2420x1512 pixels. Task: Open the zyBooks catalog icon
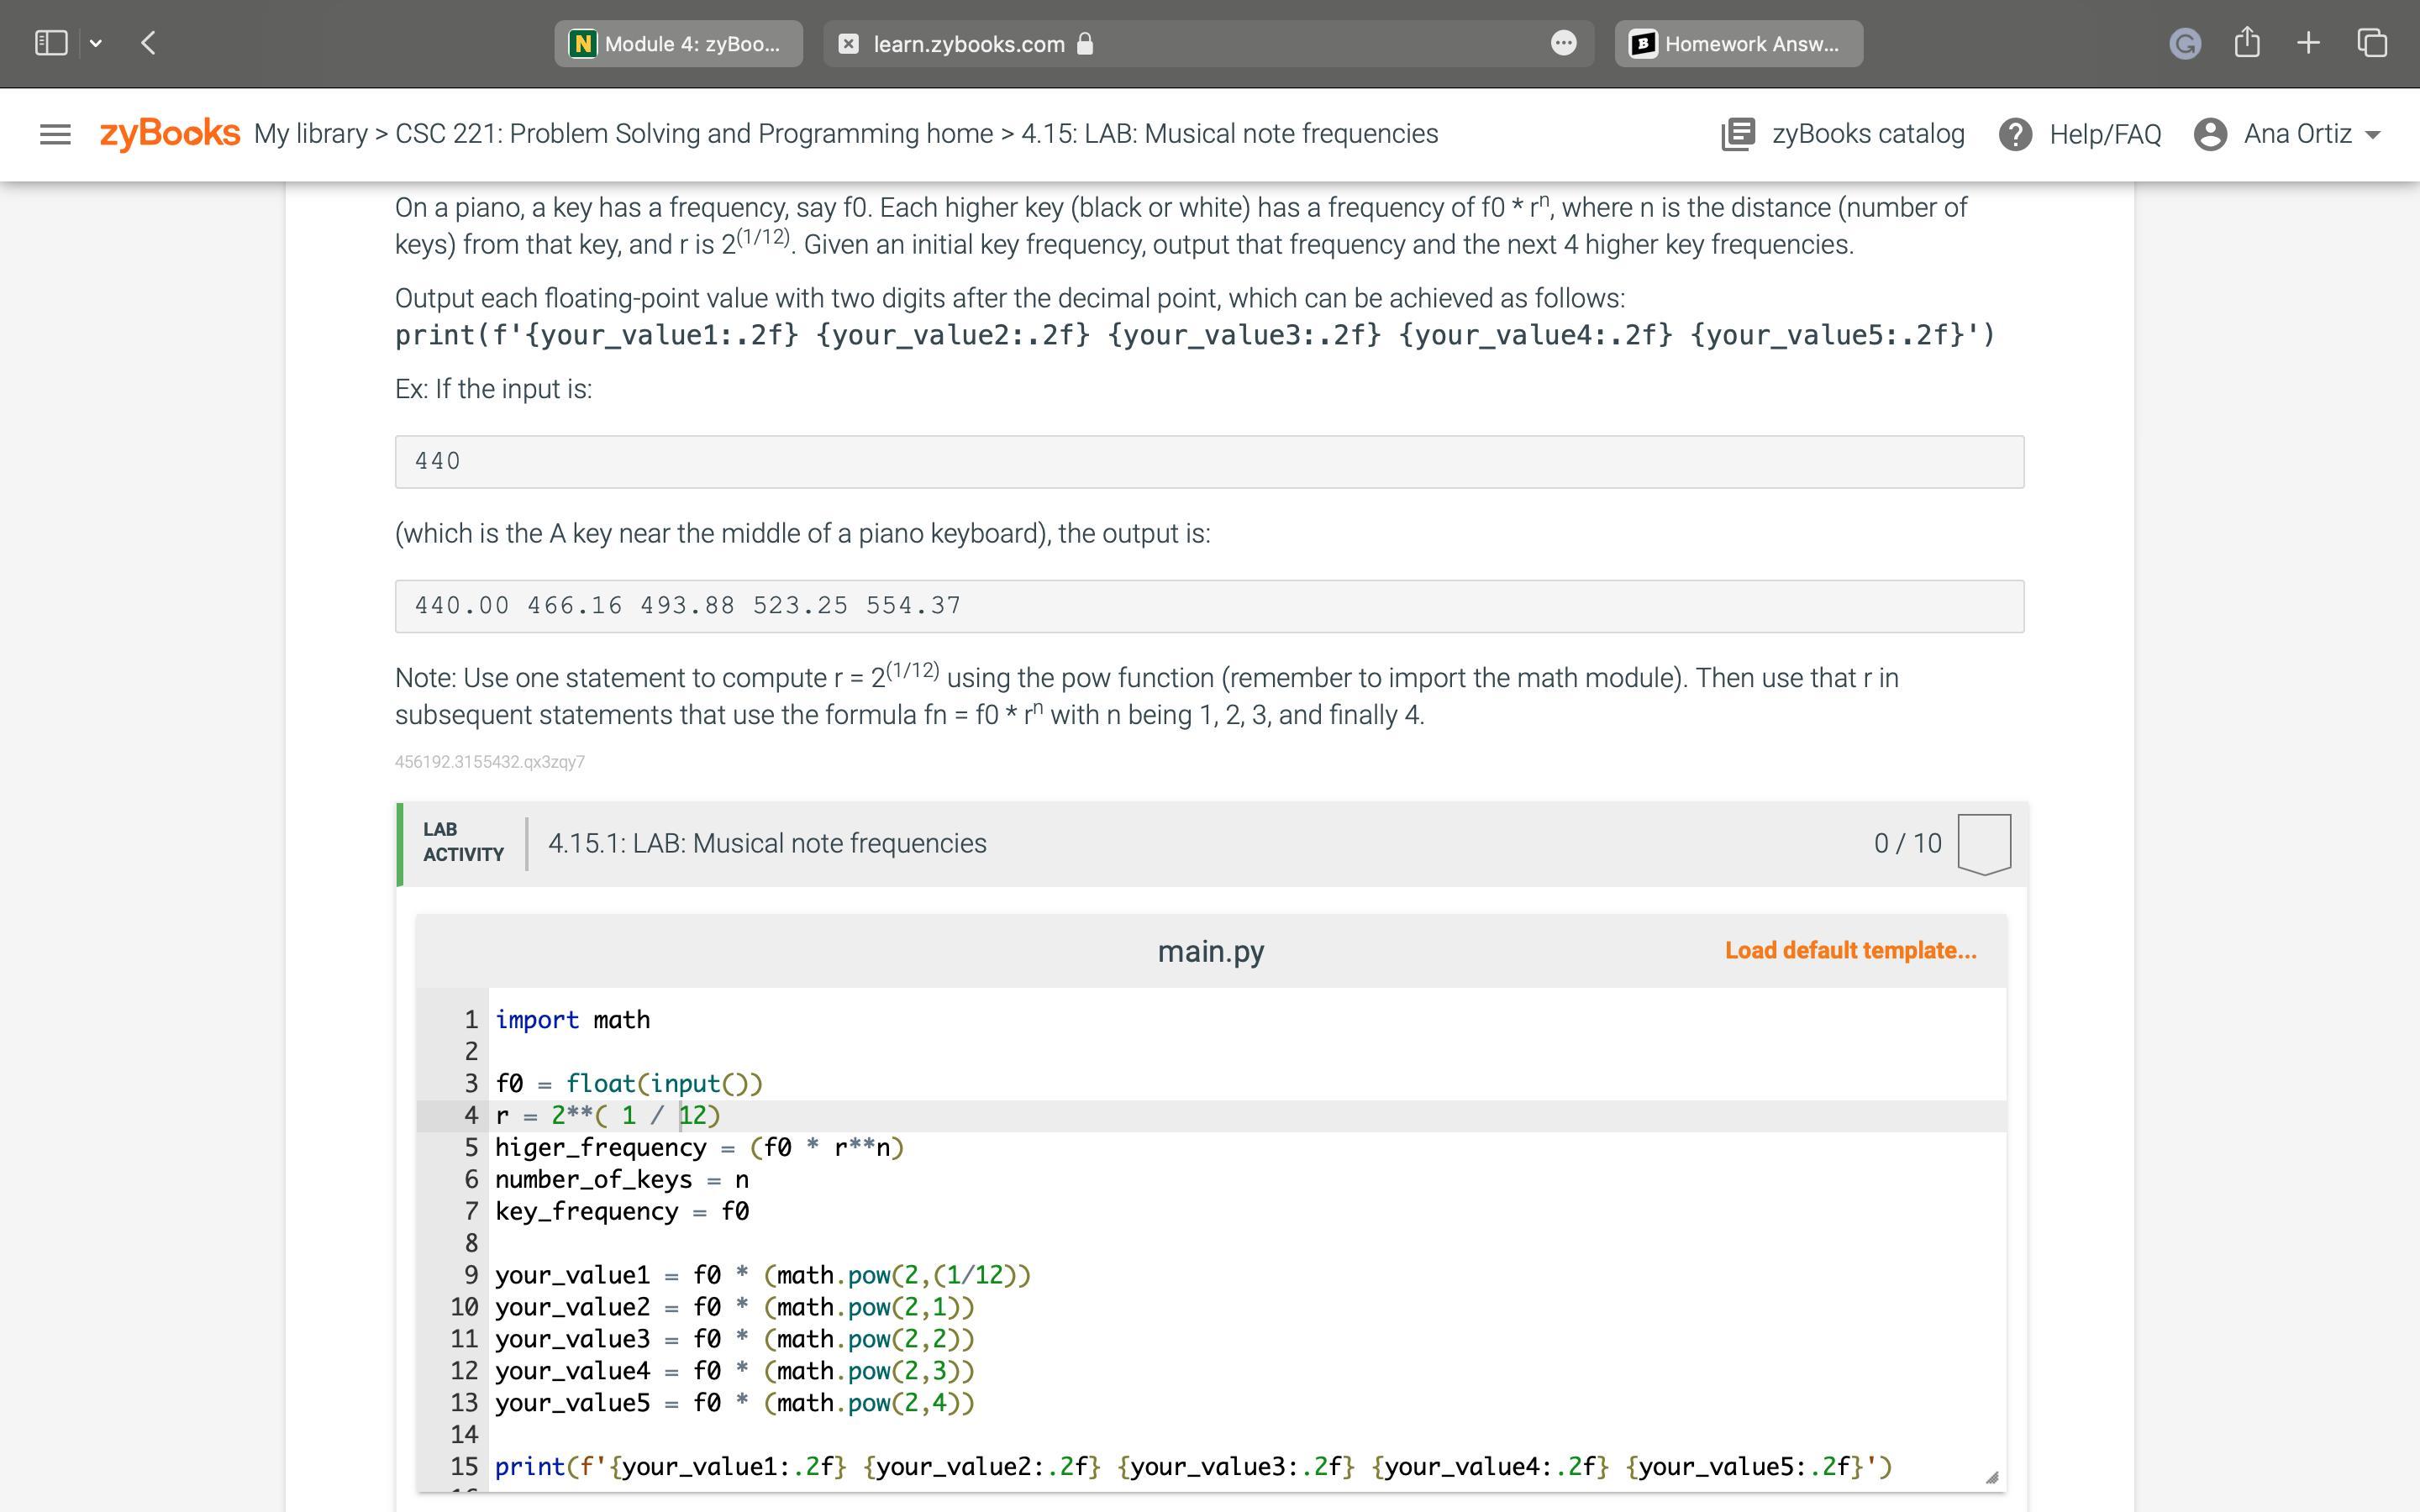[1738, 134]
